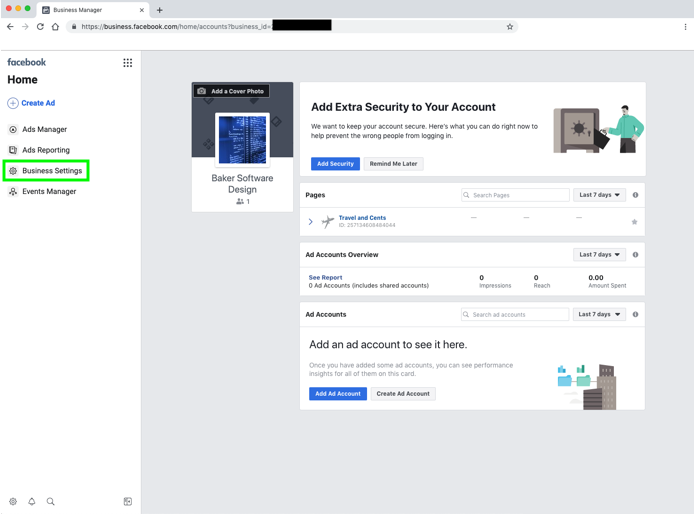The image size is (694, 514).
Task: Click the member count below business name
Action: (x=243, y=201)
